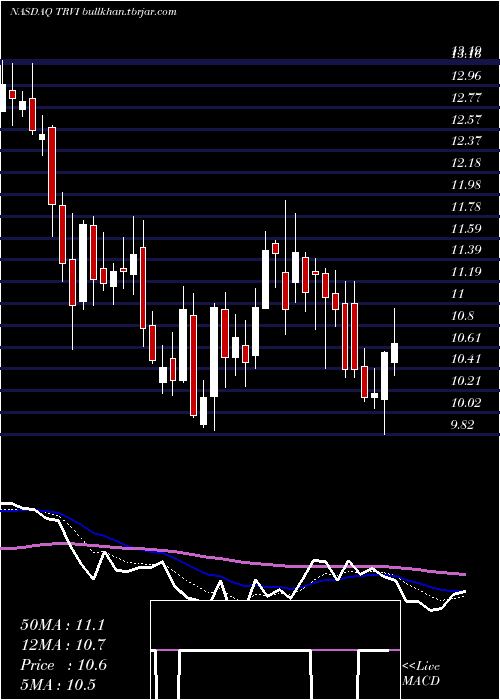
Task: Click the 10.8 price axis label
Action: (x=462, y=316)
